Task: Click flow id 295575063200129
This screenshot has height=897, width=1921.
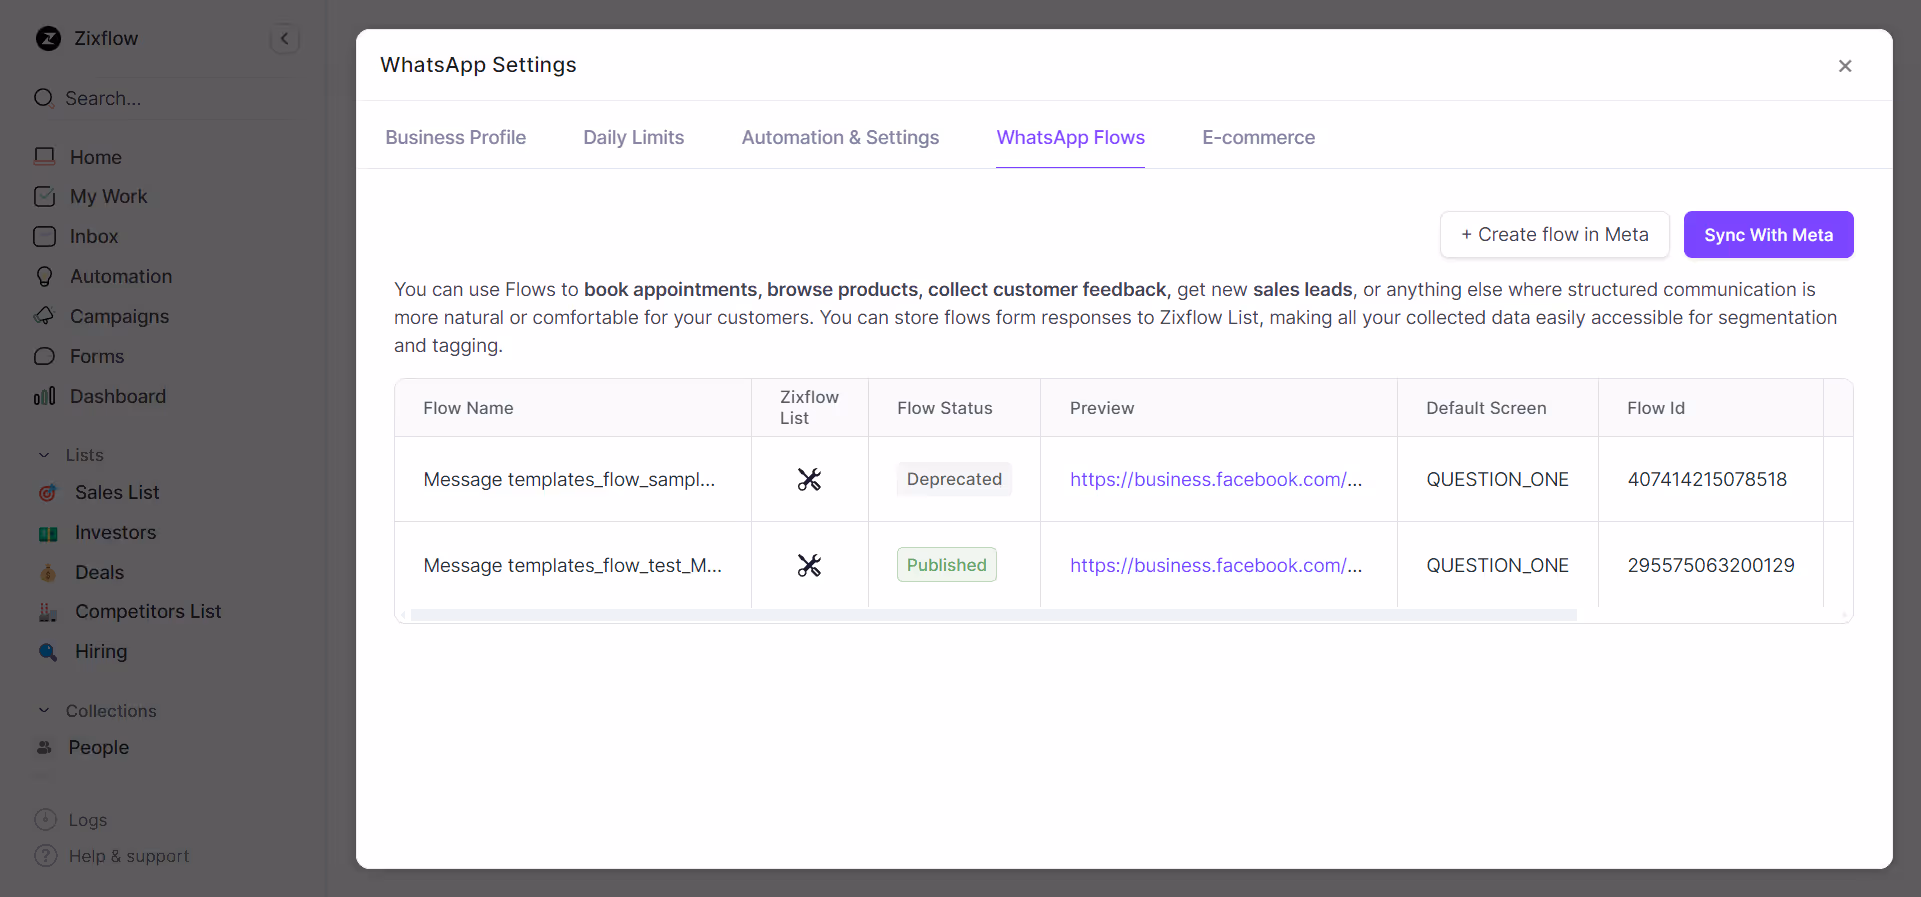Action: pyautogui.click(x=1711, y=565)
